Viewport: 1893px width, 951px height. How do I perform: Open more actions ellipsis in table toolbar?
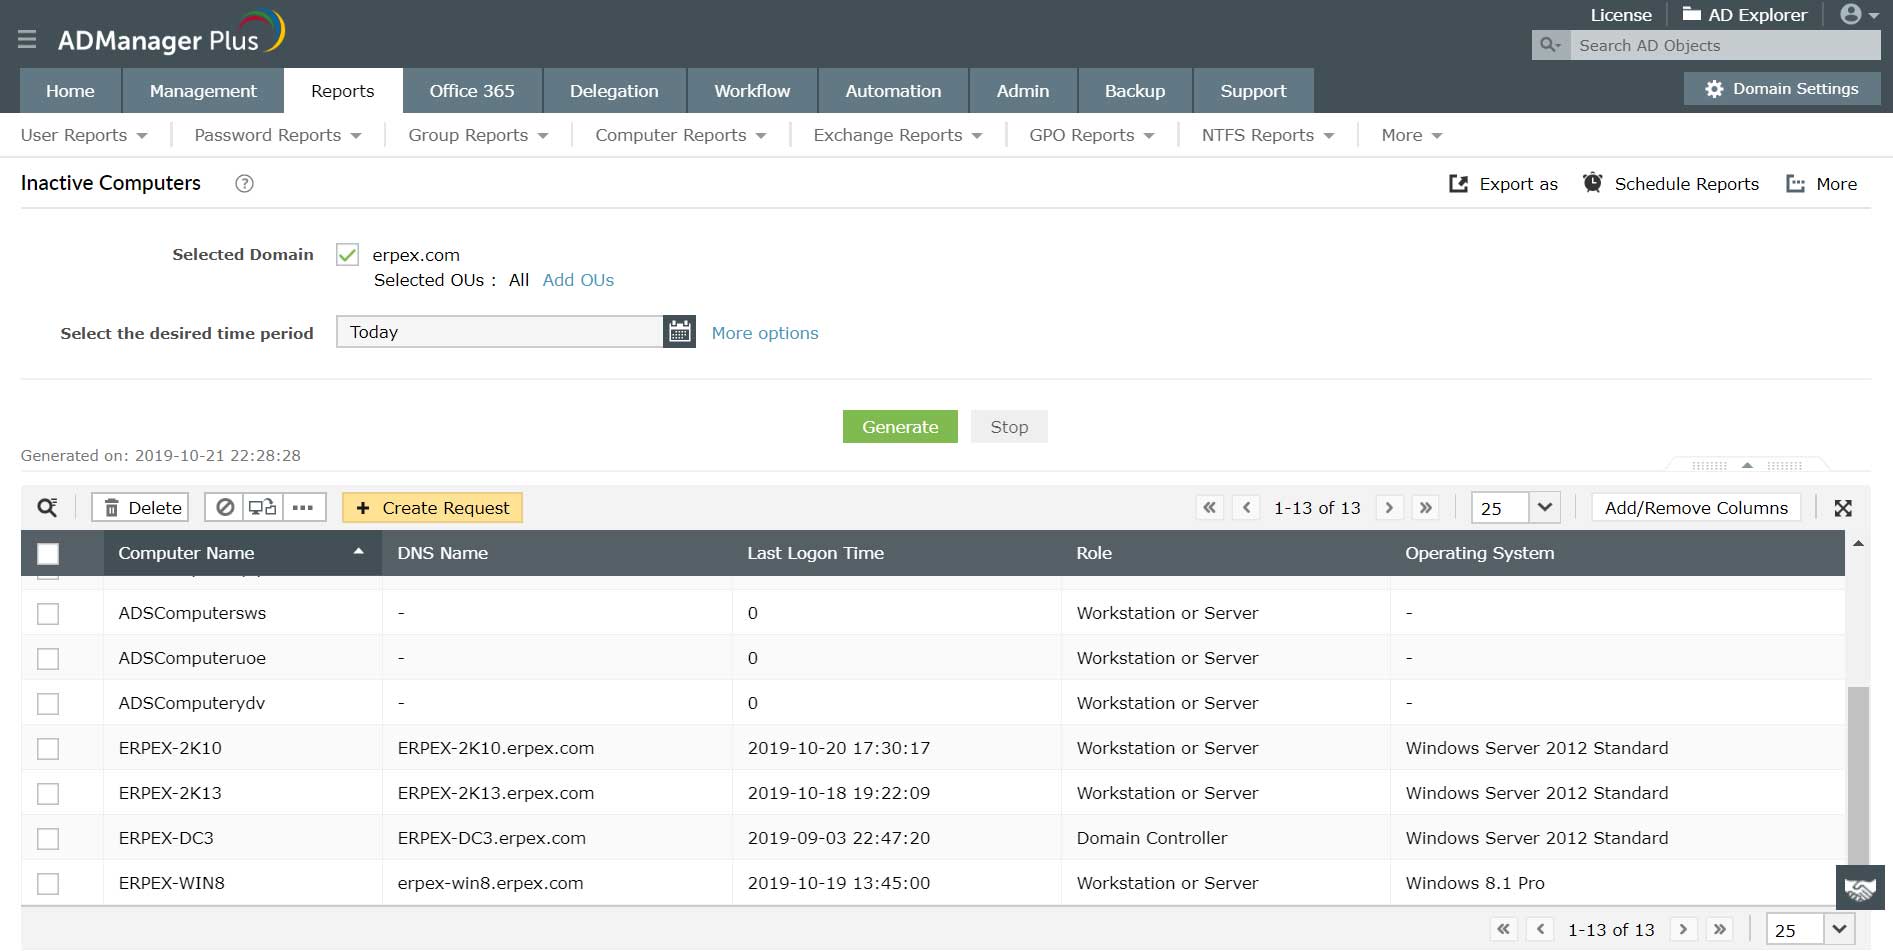tap(303, 508)
